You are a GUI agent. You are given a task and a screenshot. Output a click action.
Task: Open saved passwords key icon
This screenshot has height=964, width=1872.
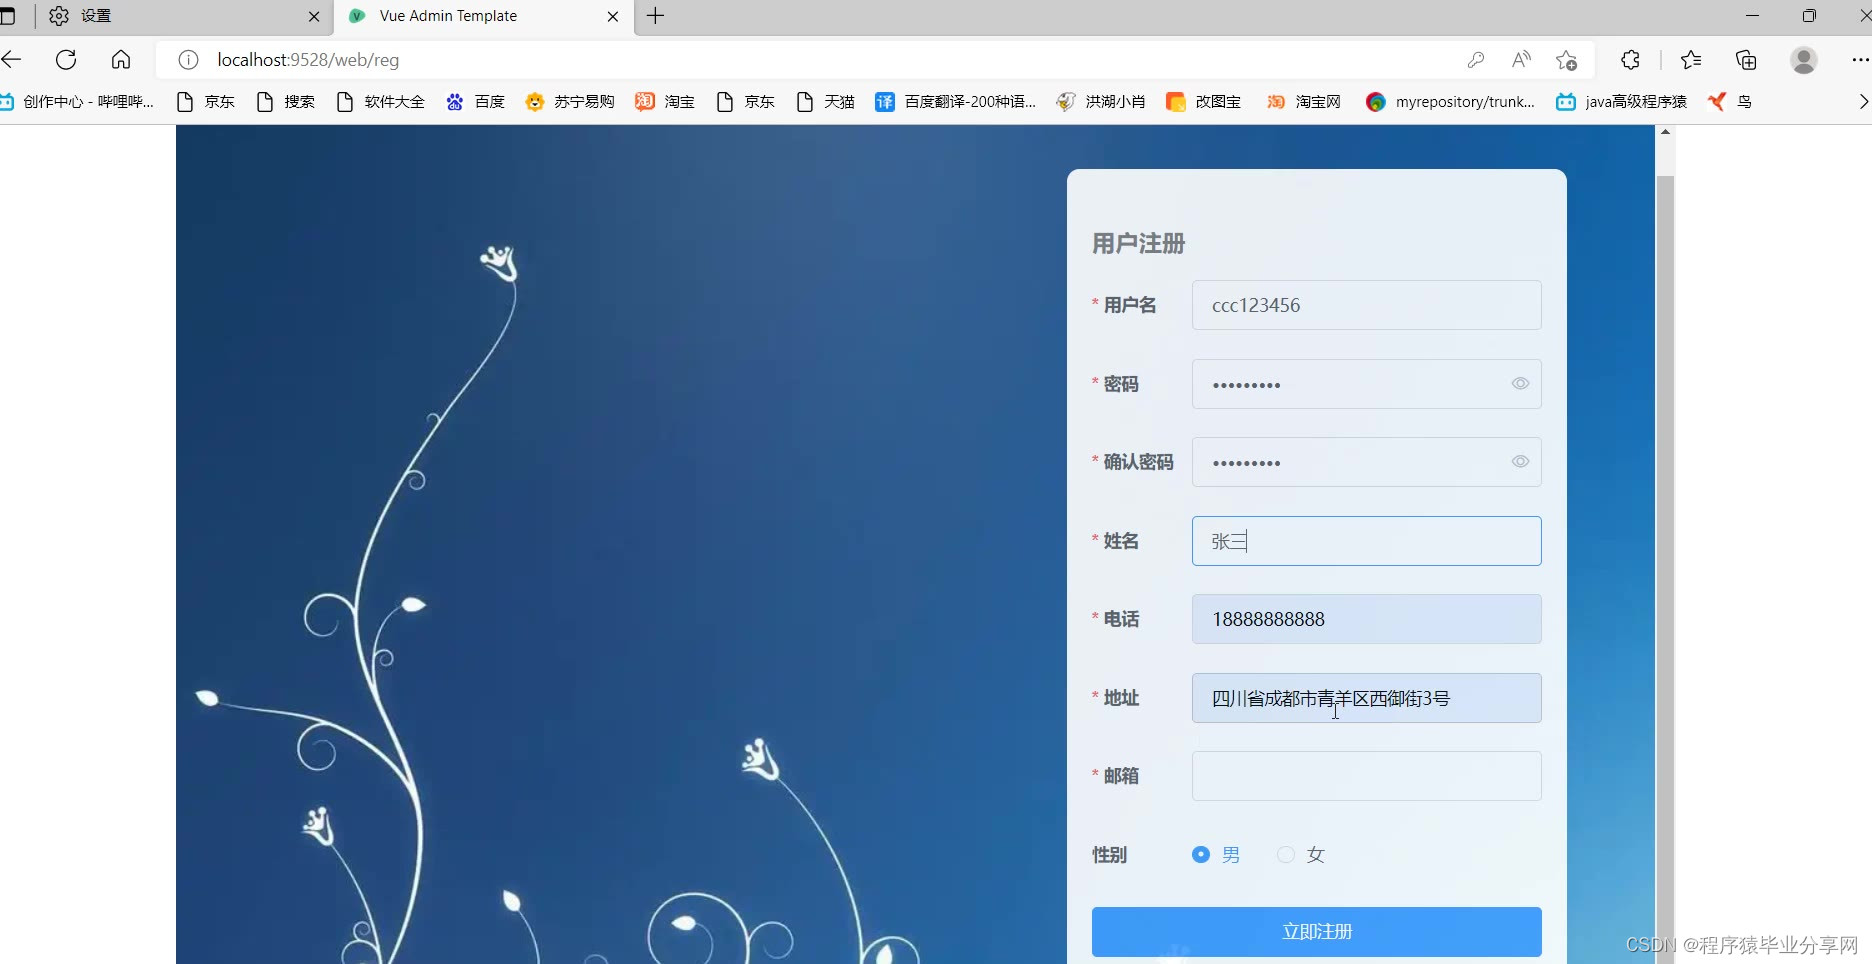point(1476,60)
